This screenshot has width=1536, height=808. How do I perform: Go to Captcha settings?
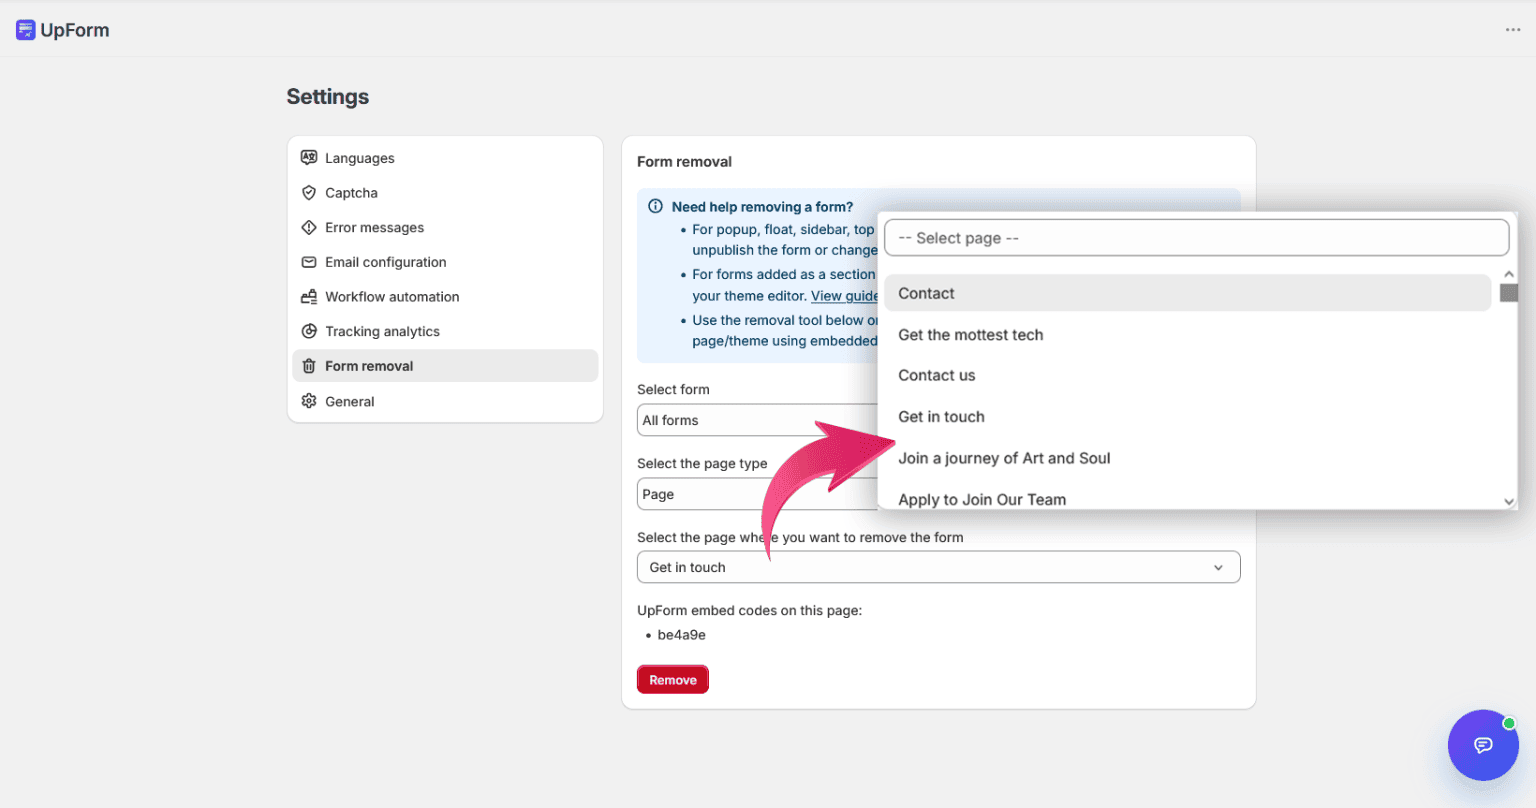click(x=445, y=193)
